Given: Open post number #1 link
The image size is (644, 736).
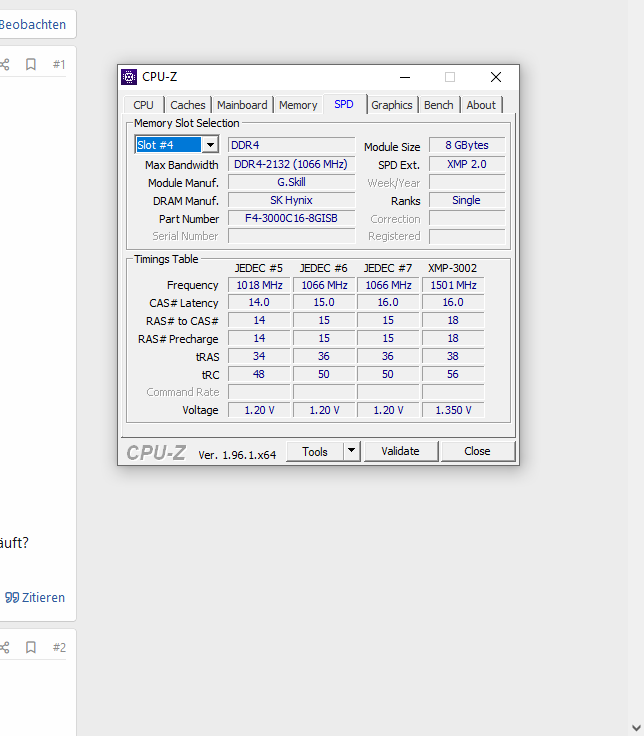Looking at the screenshot, I should pyautogui.click(x=59, y=64).
